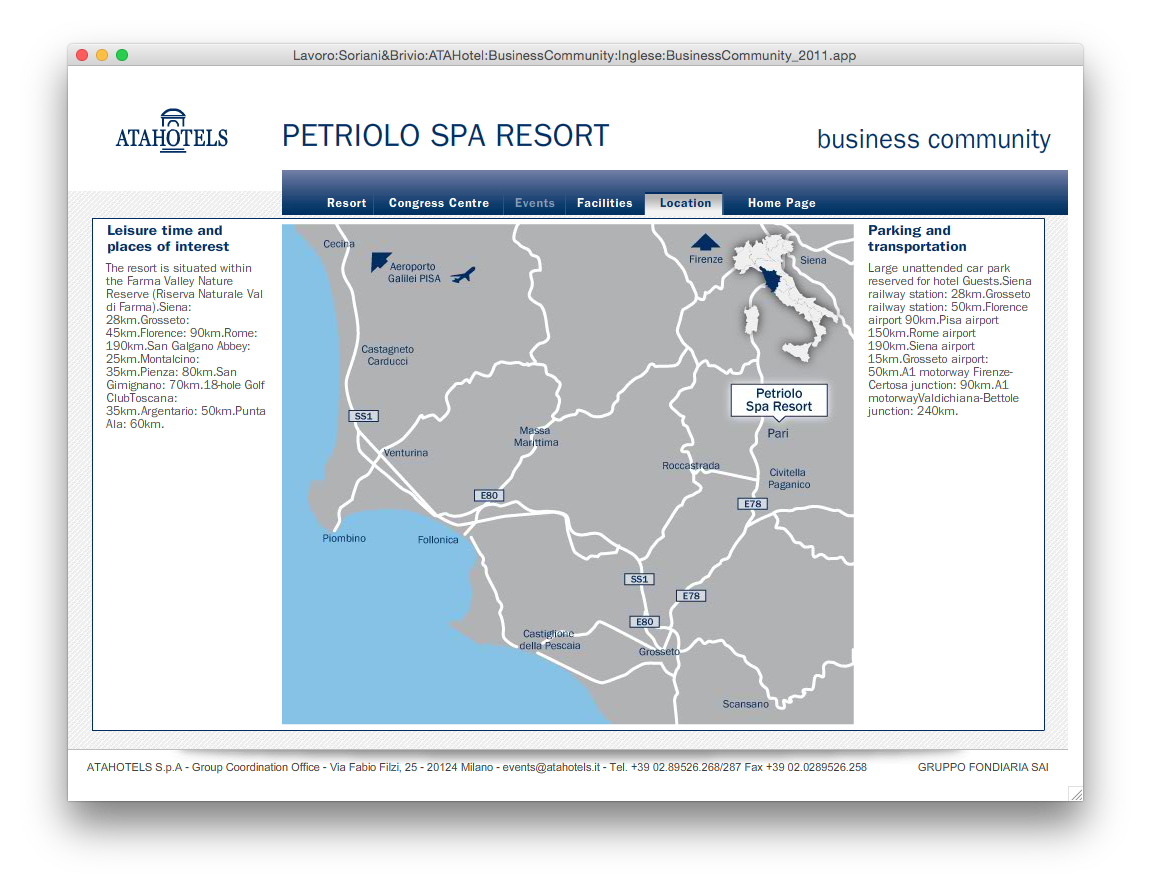Click the E80 road sign near Follonica

pos(489,495)
